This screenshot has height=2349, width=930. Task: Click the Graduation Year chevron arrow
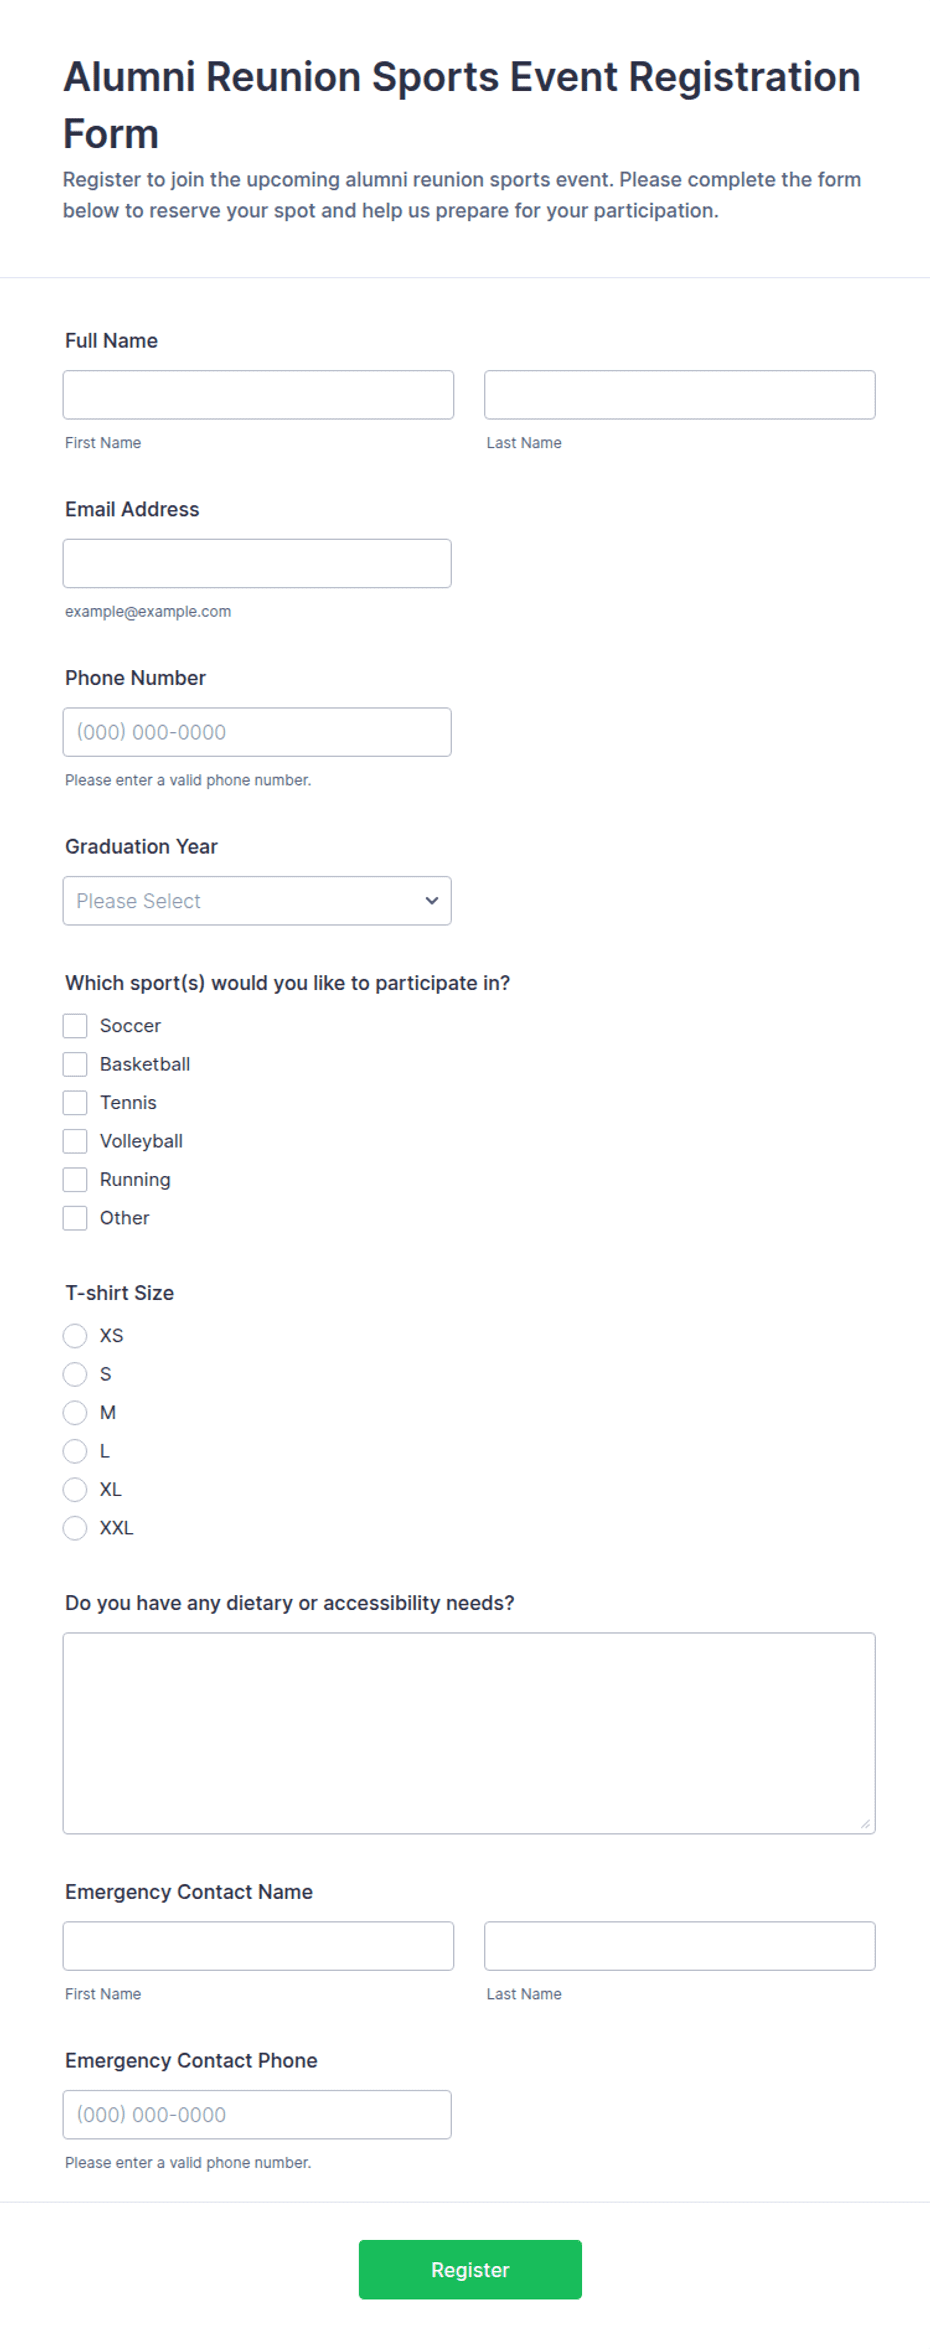(x=431, y=901)
